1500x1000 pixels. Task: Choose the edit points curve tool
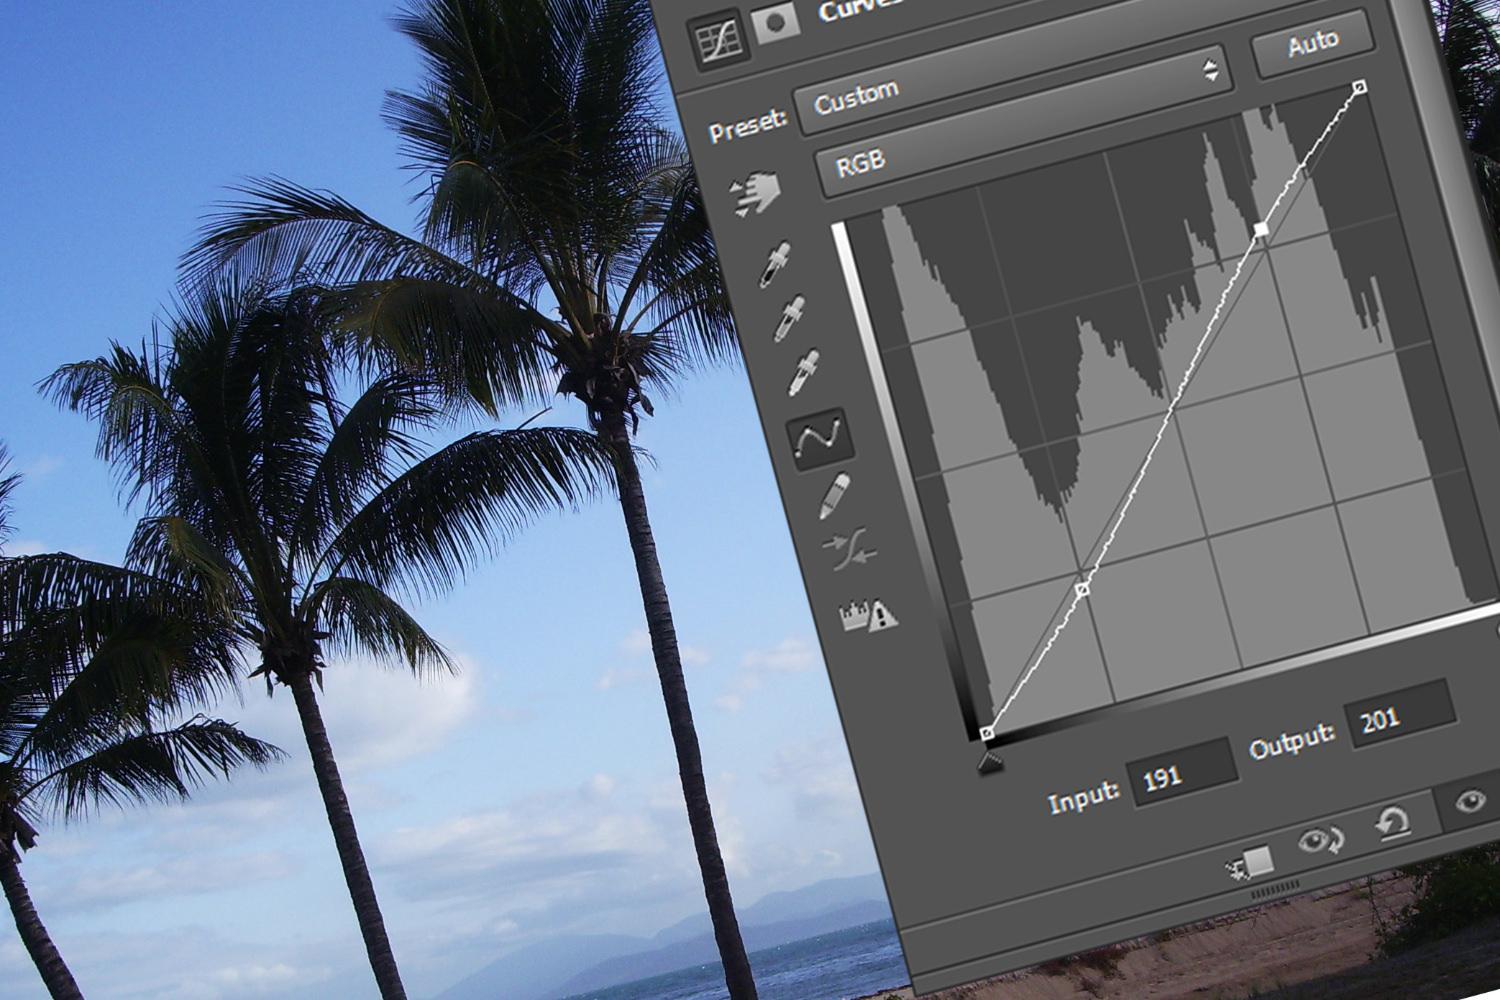[x=820, y=437]
